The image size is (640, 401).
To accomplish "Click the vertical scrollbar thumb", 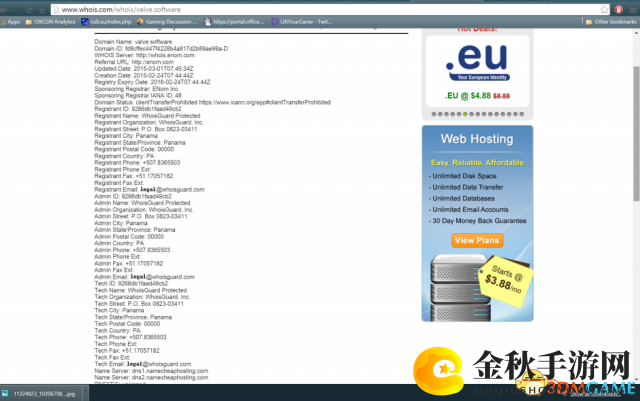I will click(x=636, y=134).
